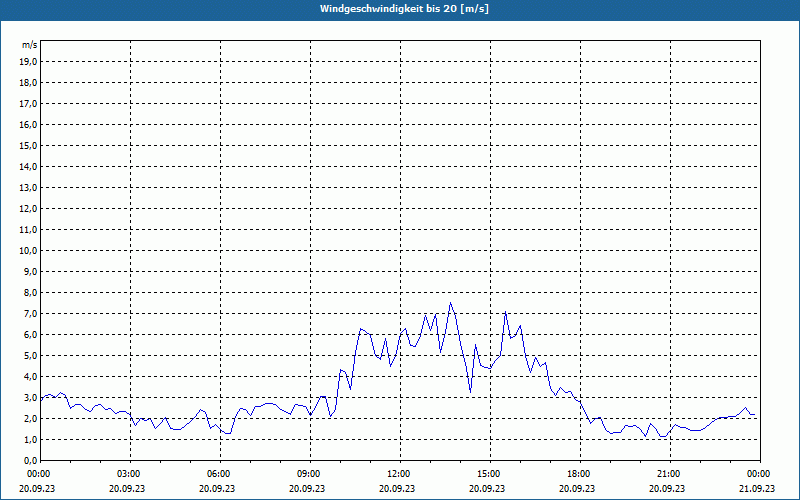Select the 12,0 y-axis tick label

click(x=29, y=208)
